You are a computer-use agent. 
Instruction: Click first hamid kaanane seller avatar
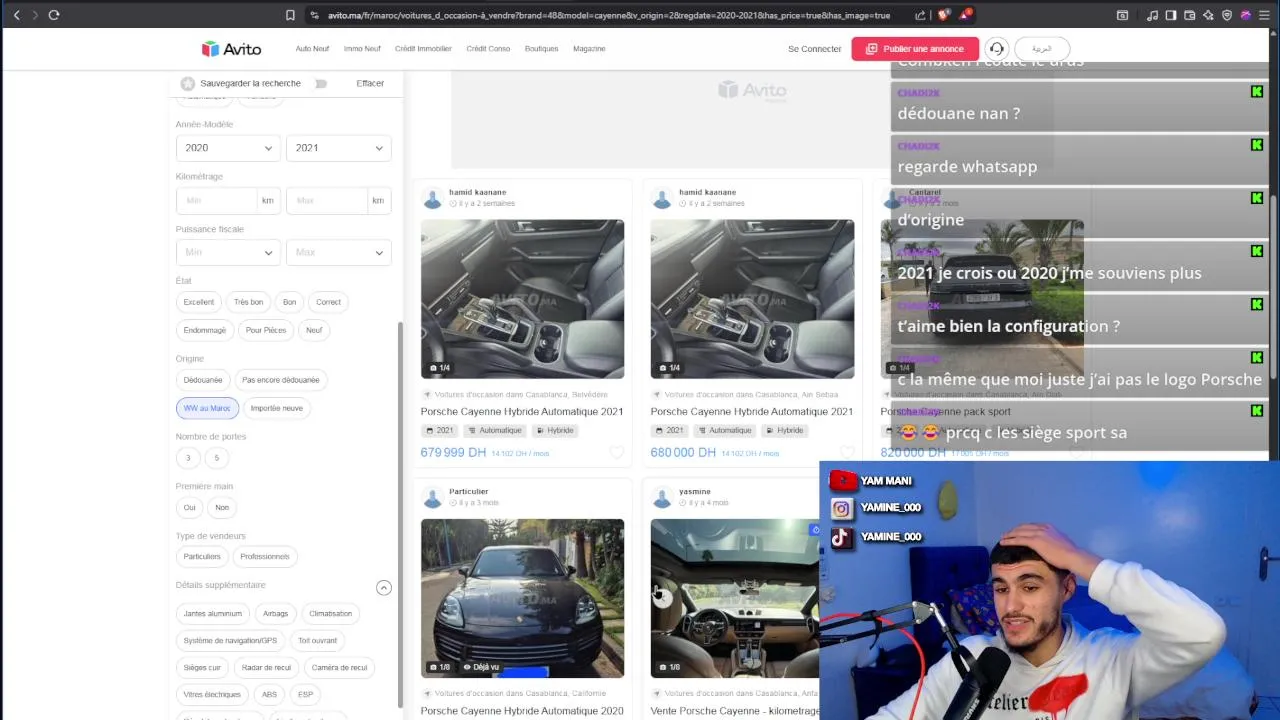432,198
